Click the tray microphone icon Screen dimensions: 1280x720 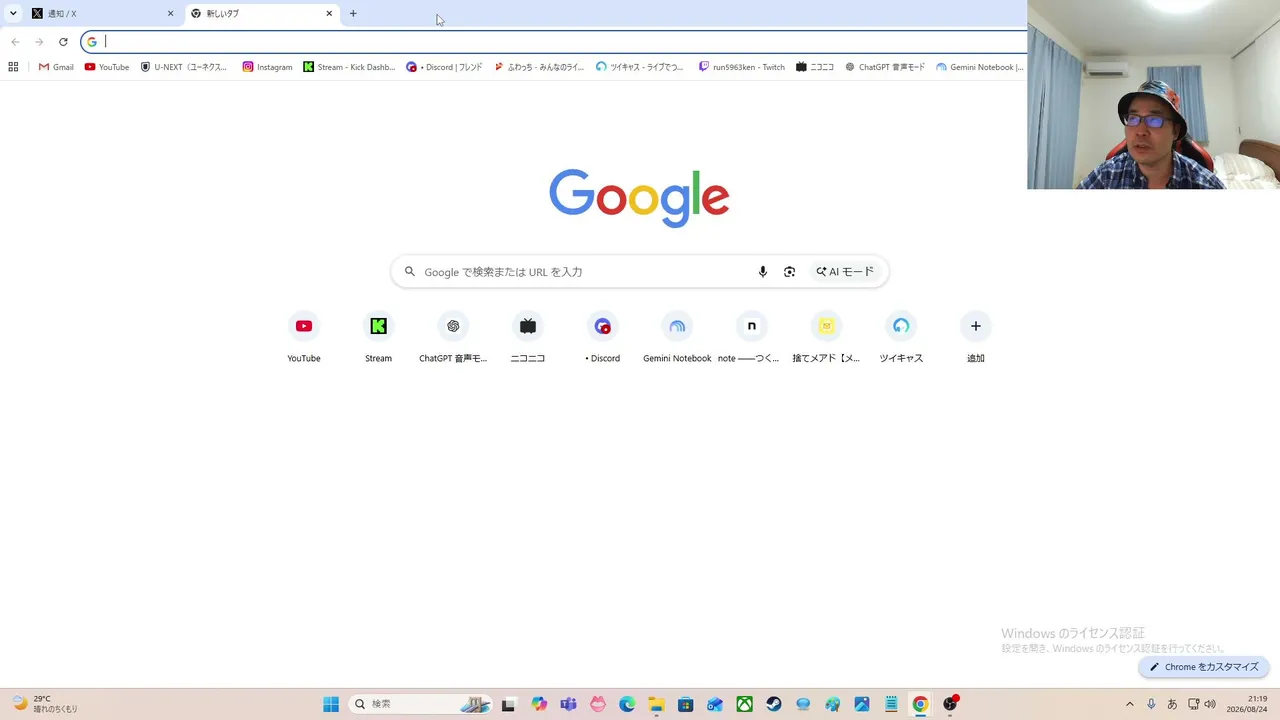point(1151,704)
